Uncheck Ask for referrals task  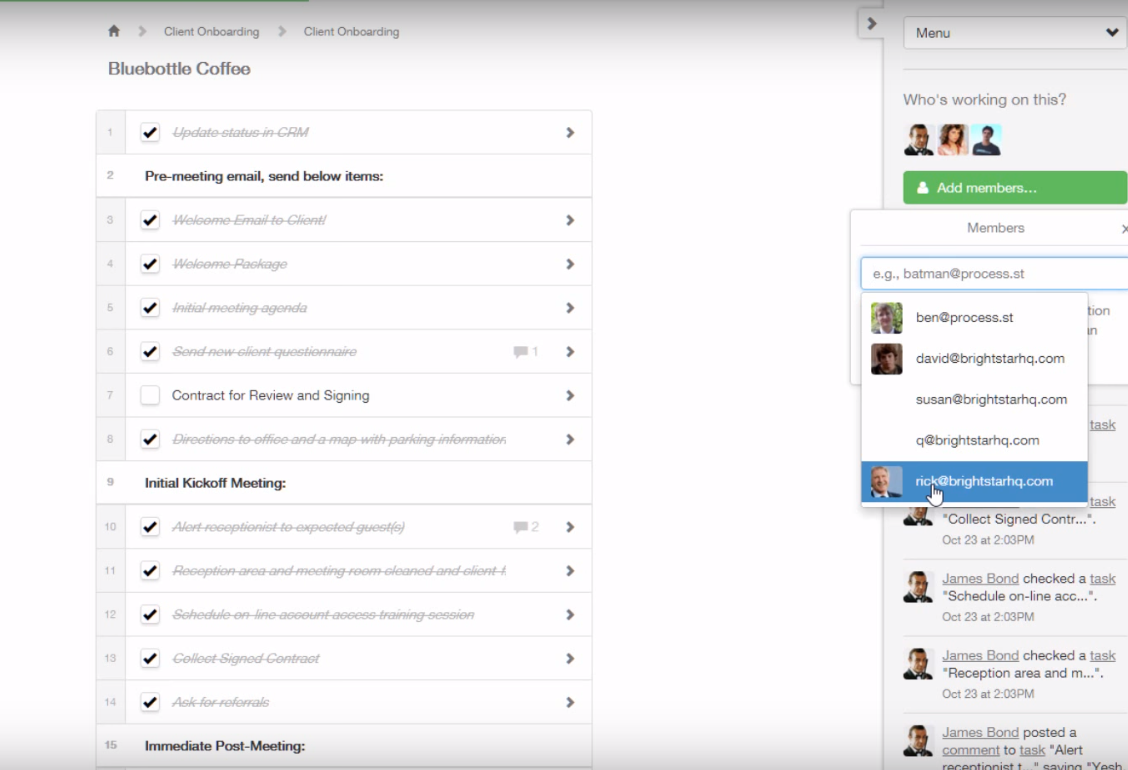[150, 702]
